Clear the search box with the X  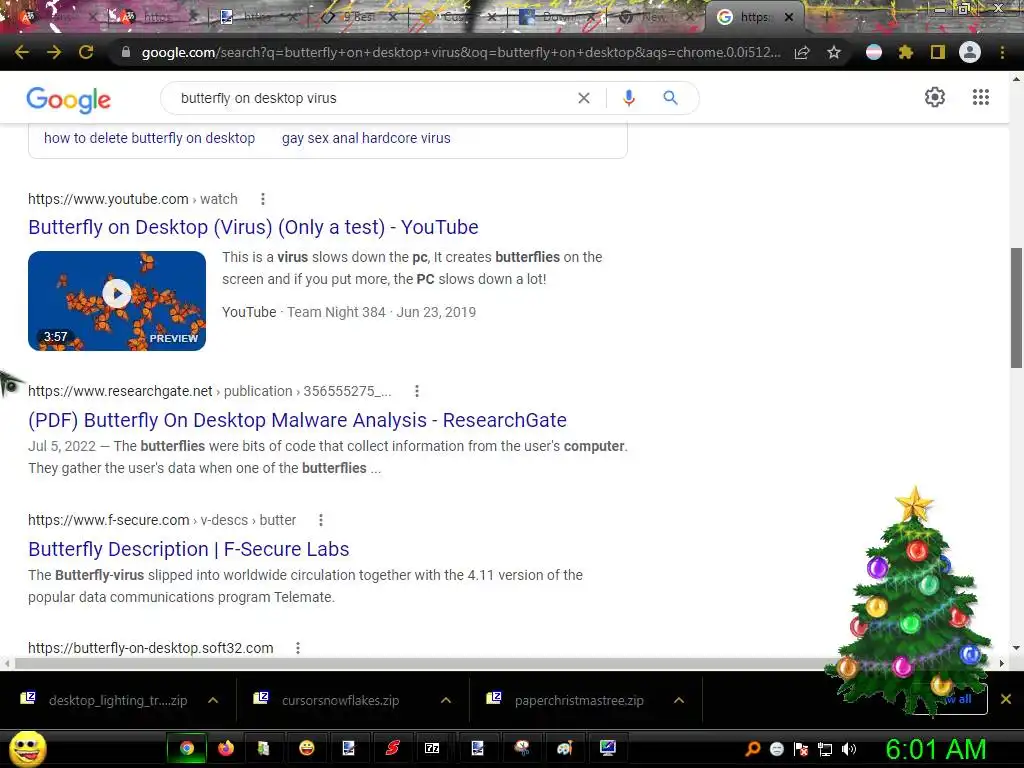(x=584, y=98)
